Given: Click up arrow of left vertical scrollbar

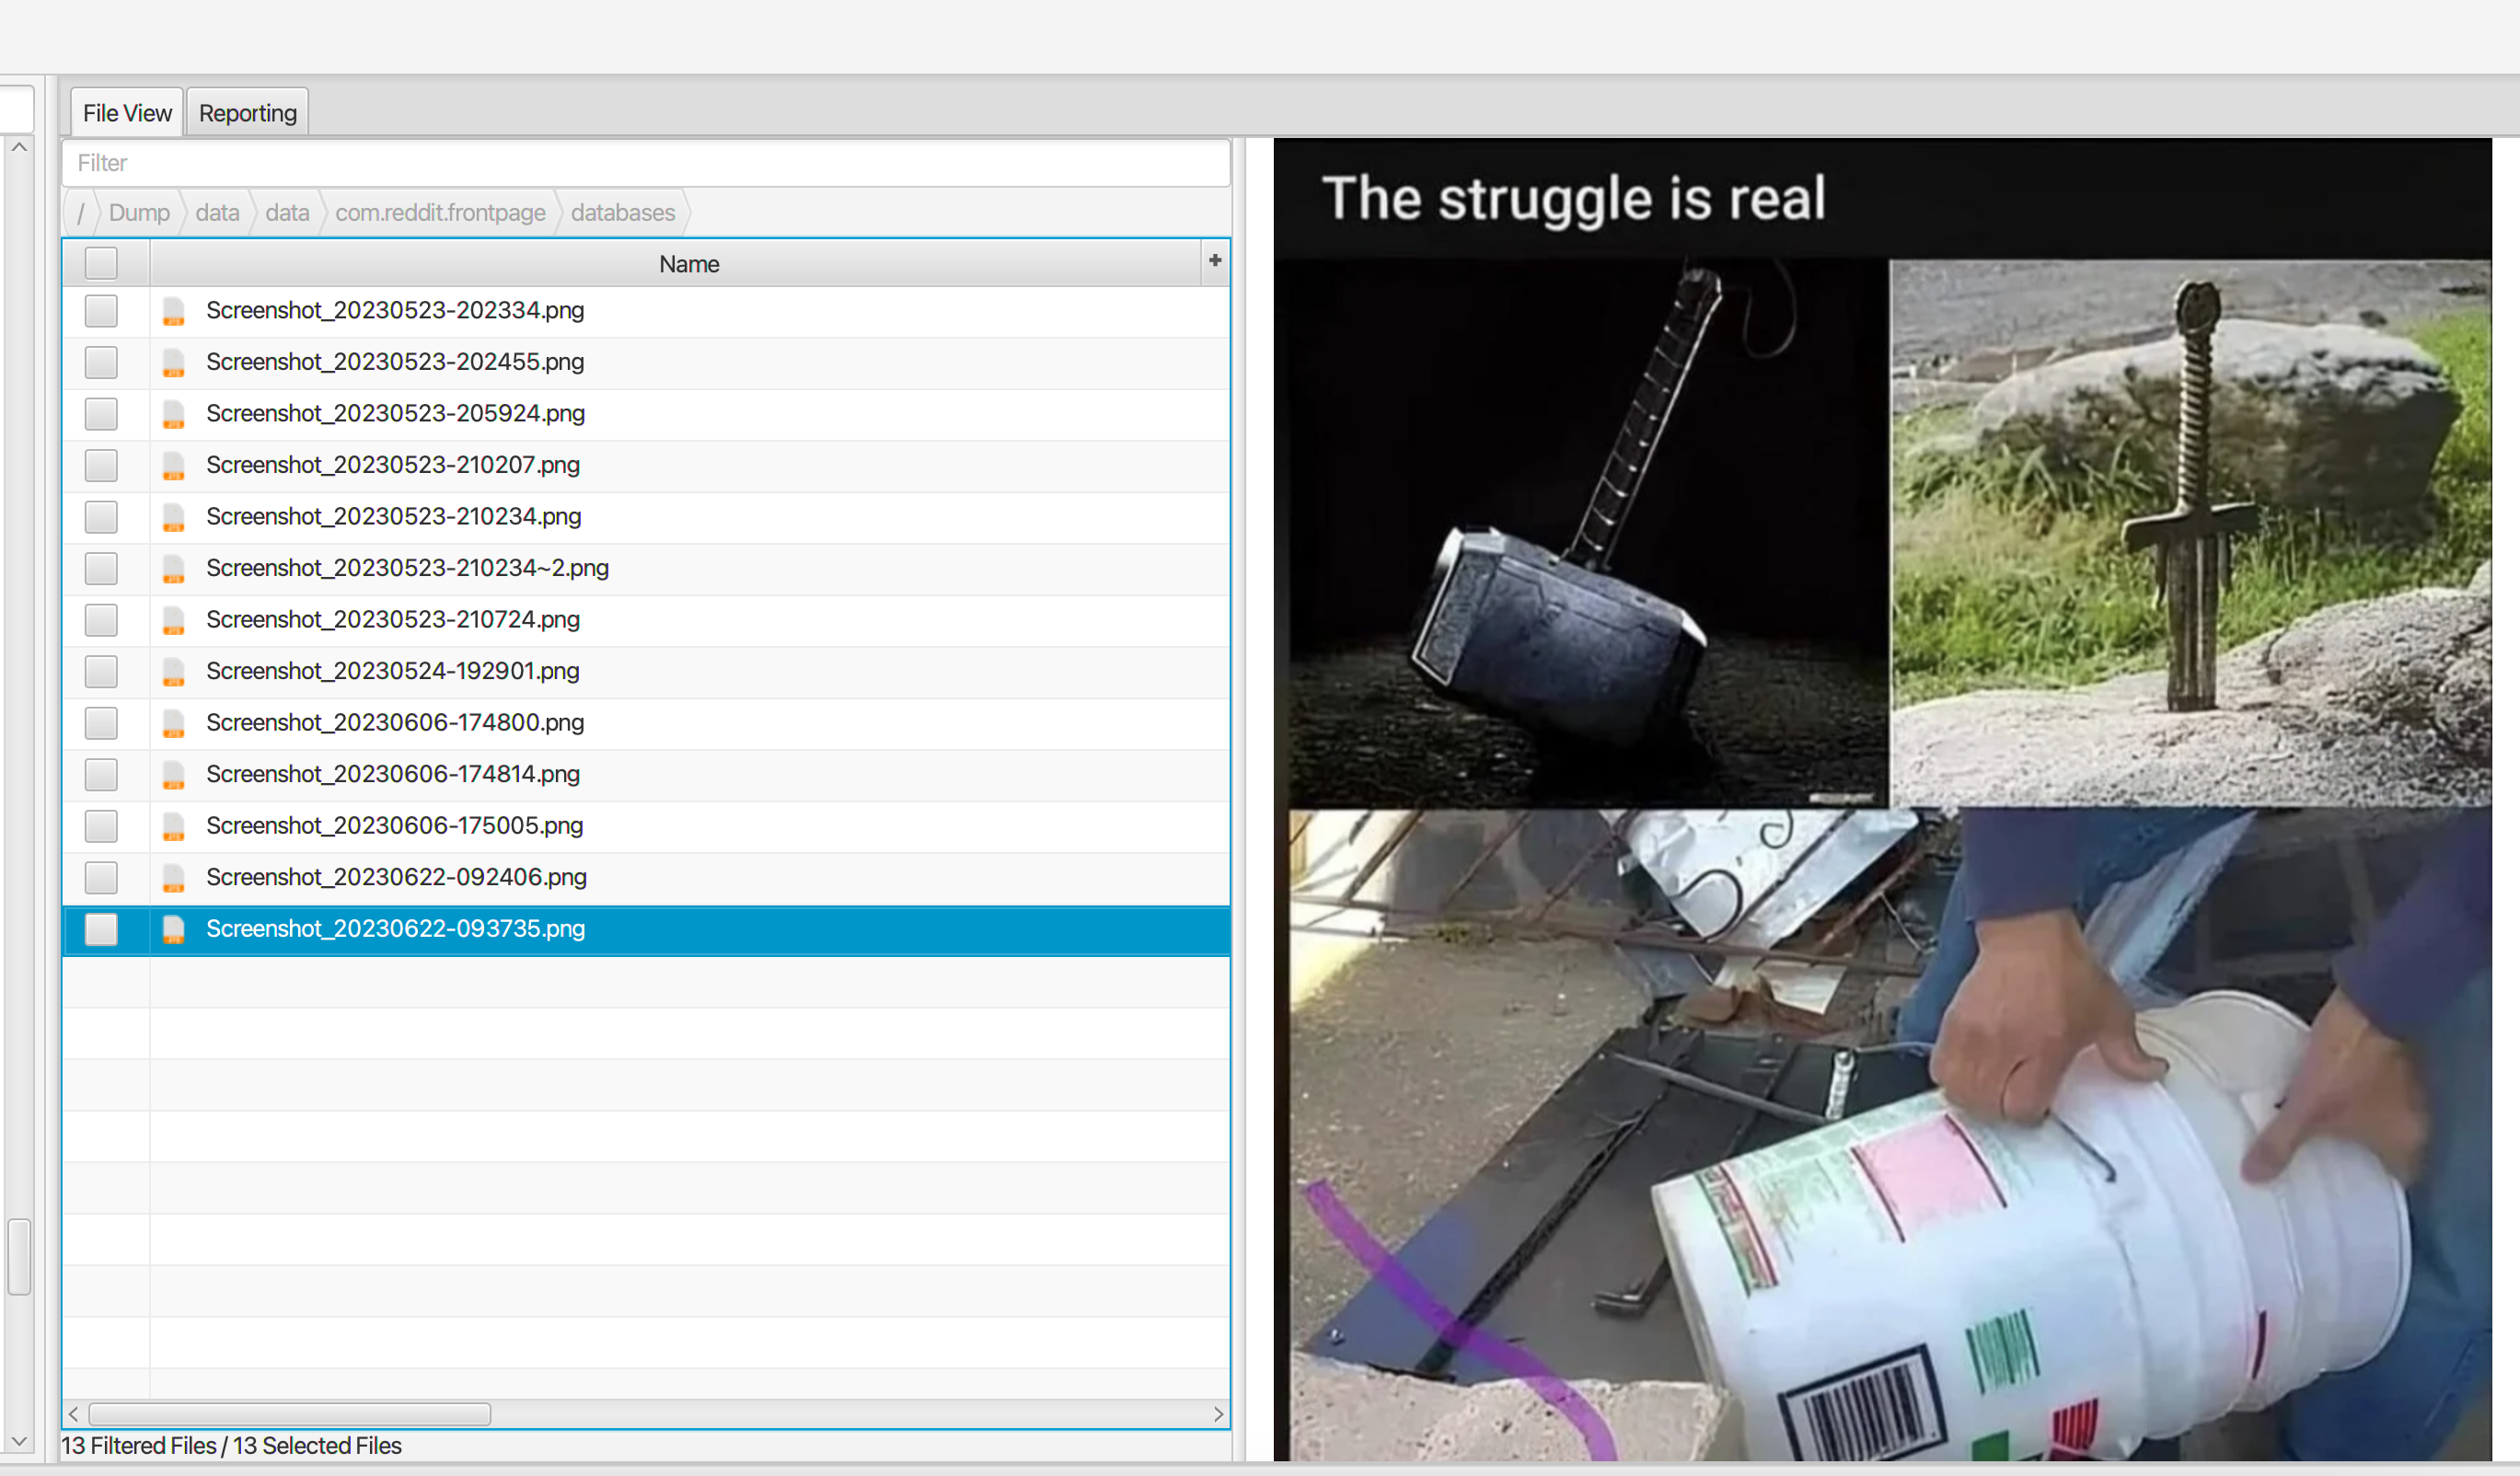Looking at the screenshot, I should coord(19,147).
